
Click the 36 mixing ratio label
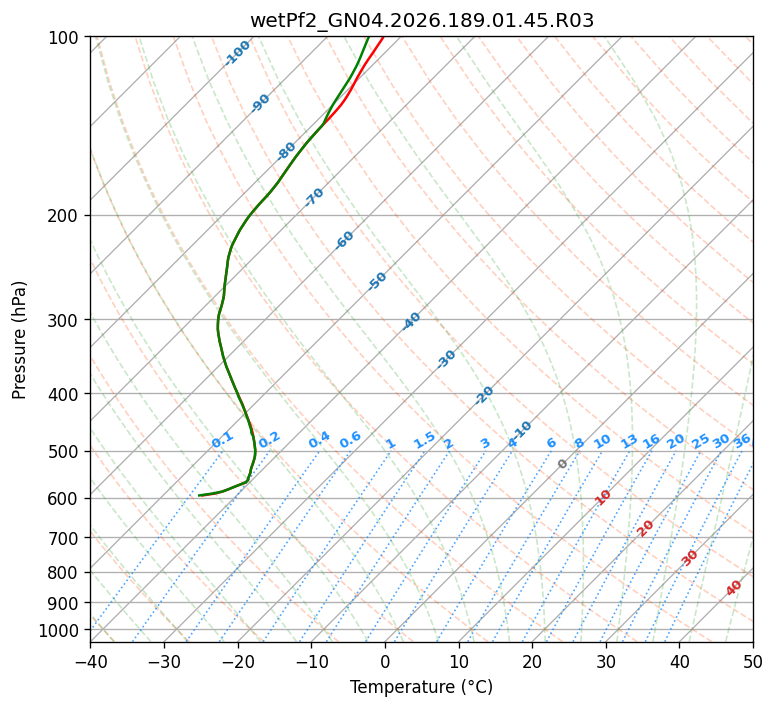pos(742,441)
